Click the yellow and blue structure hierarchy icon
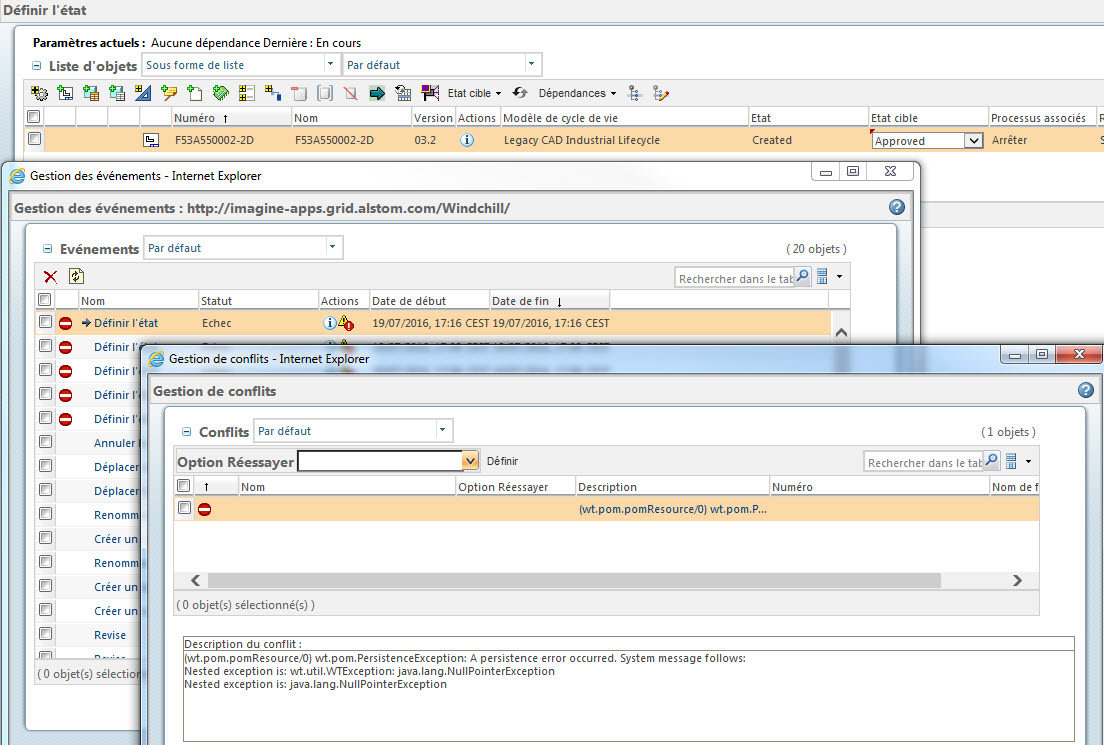This screenshot has width=1104, height=745. pyautogui.click(x=272, y=93)
